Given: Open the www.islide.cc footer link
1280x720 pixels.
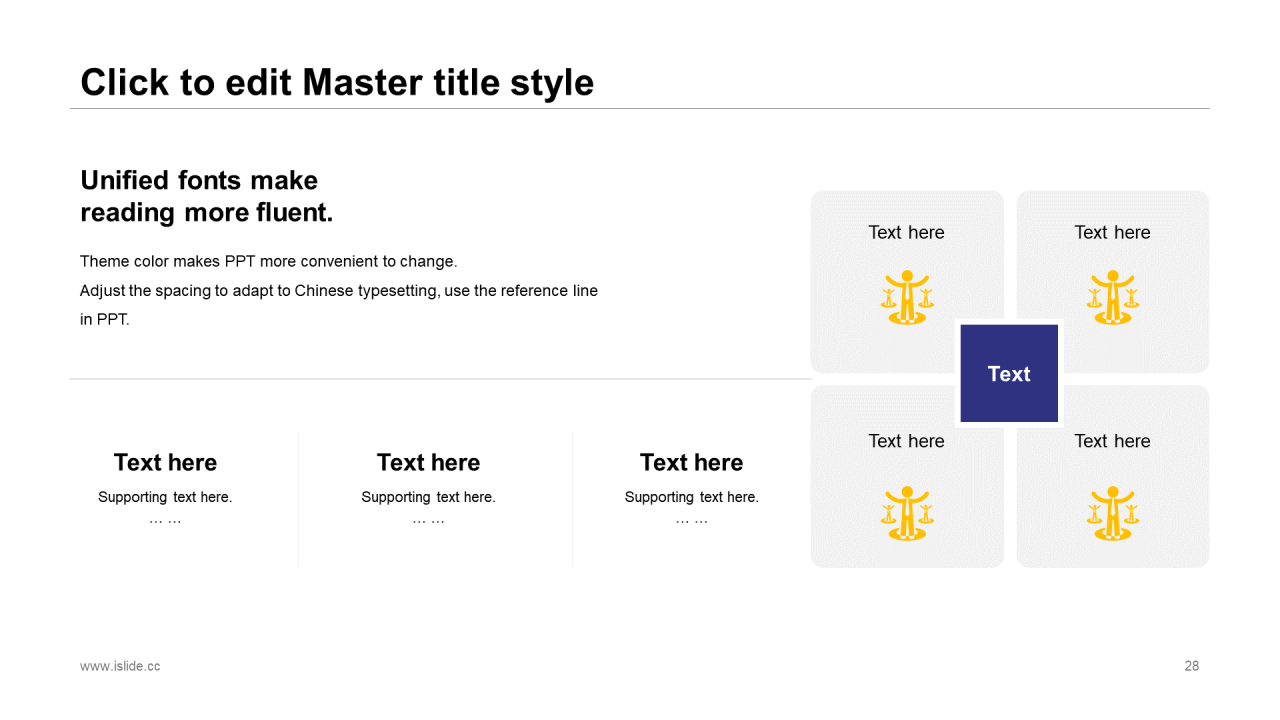Looking at the screenshot, I should pyautogui.click(x=120, y=666).
